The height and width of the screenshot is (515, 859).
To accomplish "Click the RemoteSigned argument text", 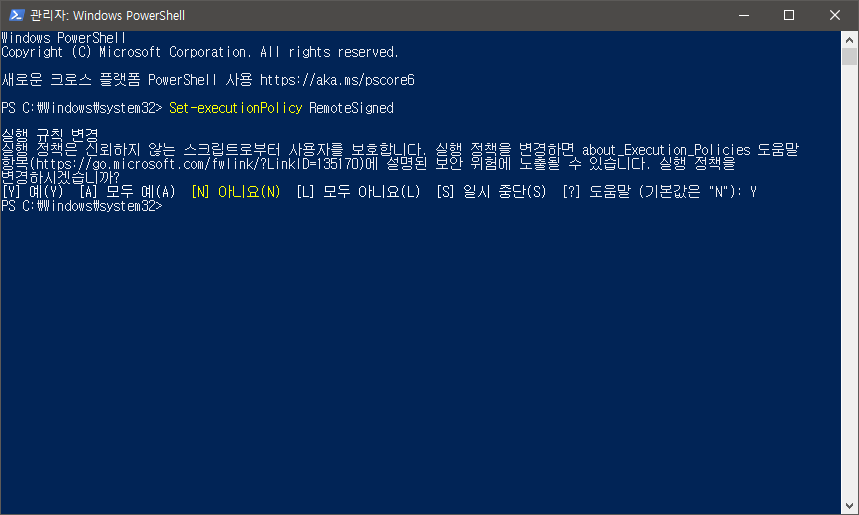I will 351,107.
